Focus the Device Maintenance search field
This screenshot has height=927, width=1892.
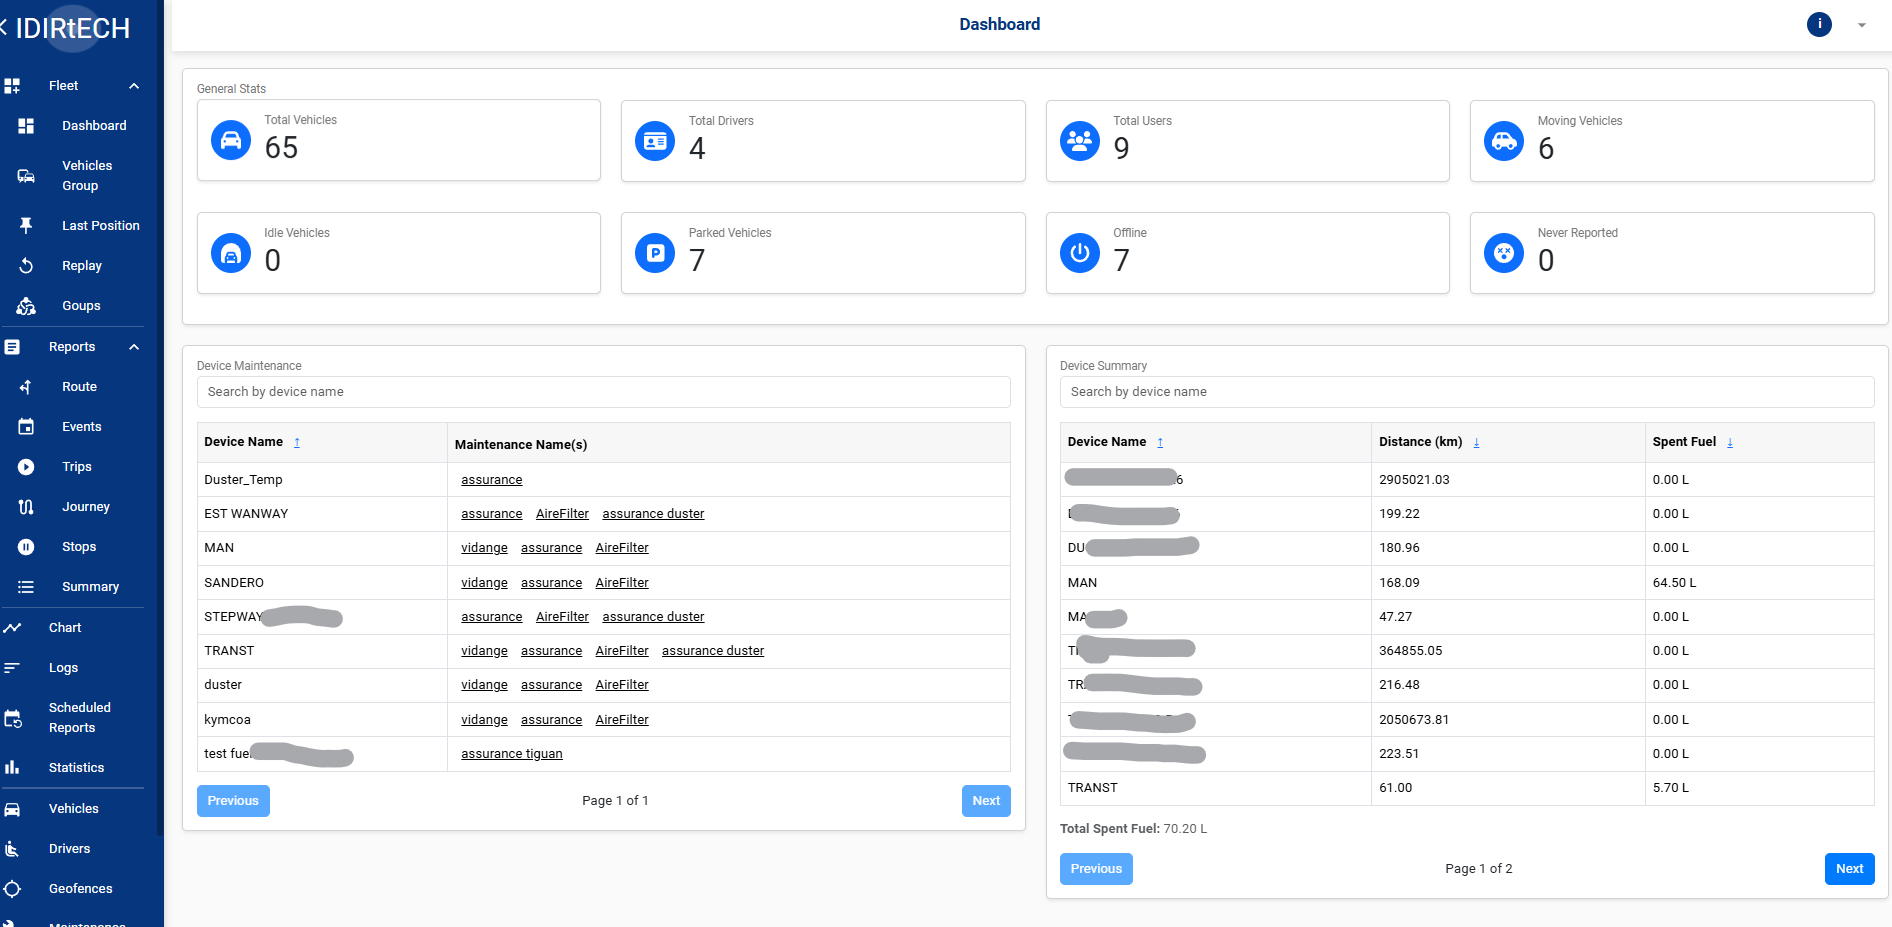603,392
